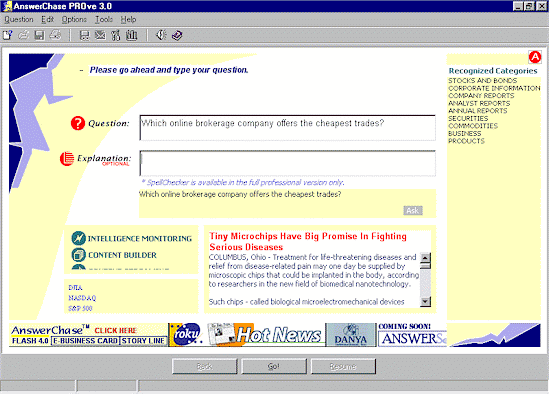Screen dimensions: 550x394
Task: Click the speaker sound toolbar icon
Action: (161, 35)
